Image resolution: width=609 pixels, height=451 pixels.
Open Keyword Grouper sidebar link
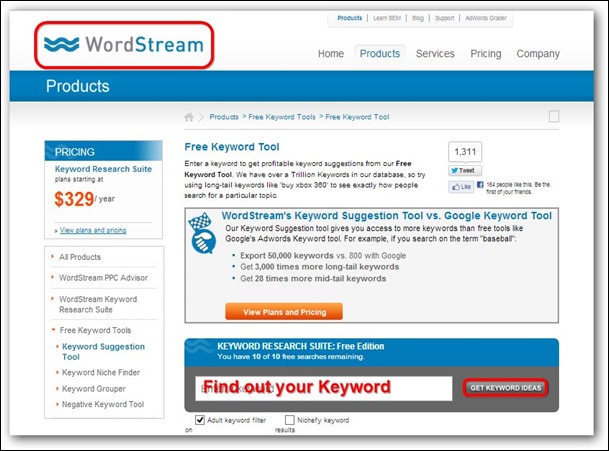[94, 388]
